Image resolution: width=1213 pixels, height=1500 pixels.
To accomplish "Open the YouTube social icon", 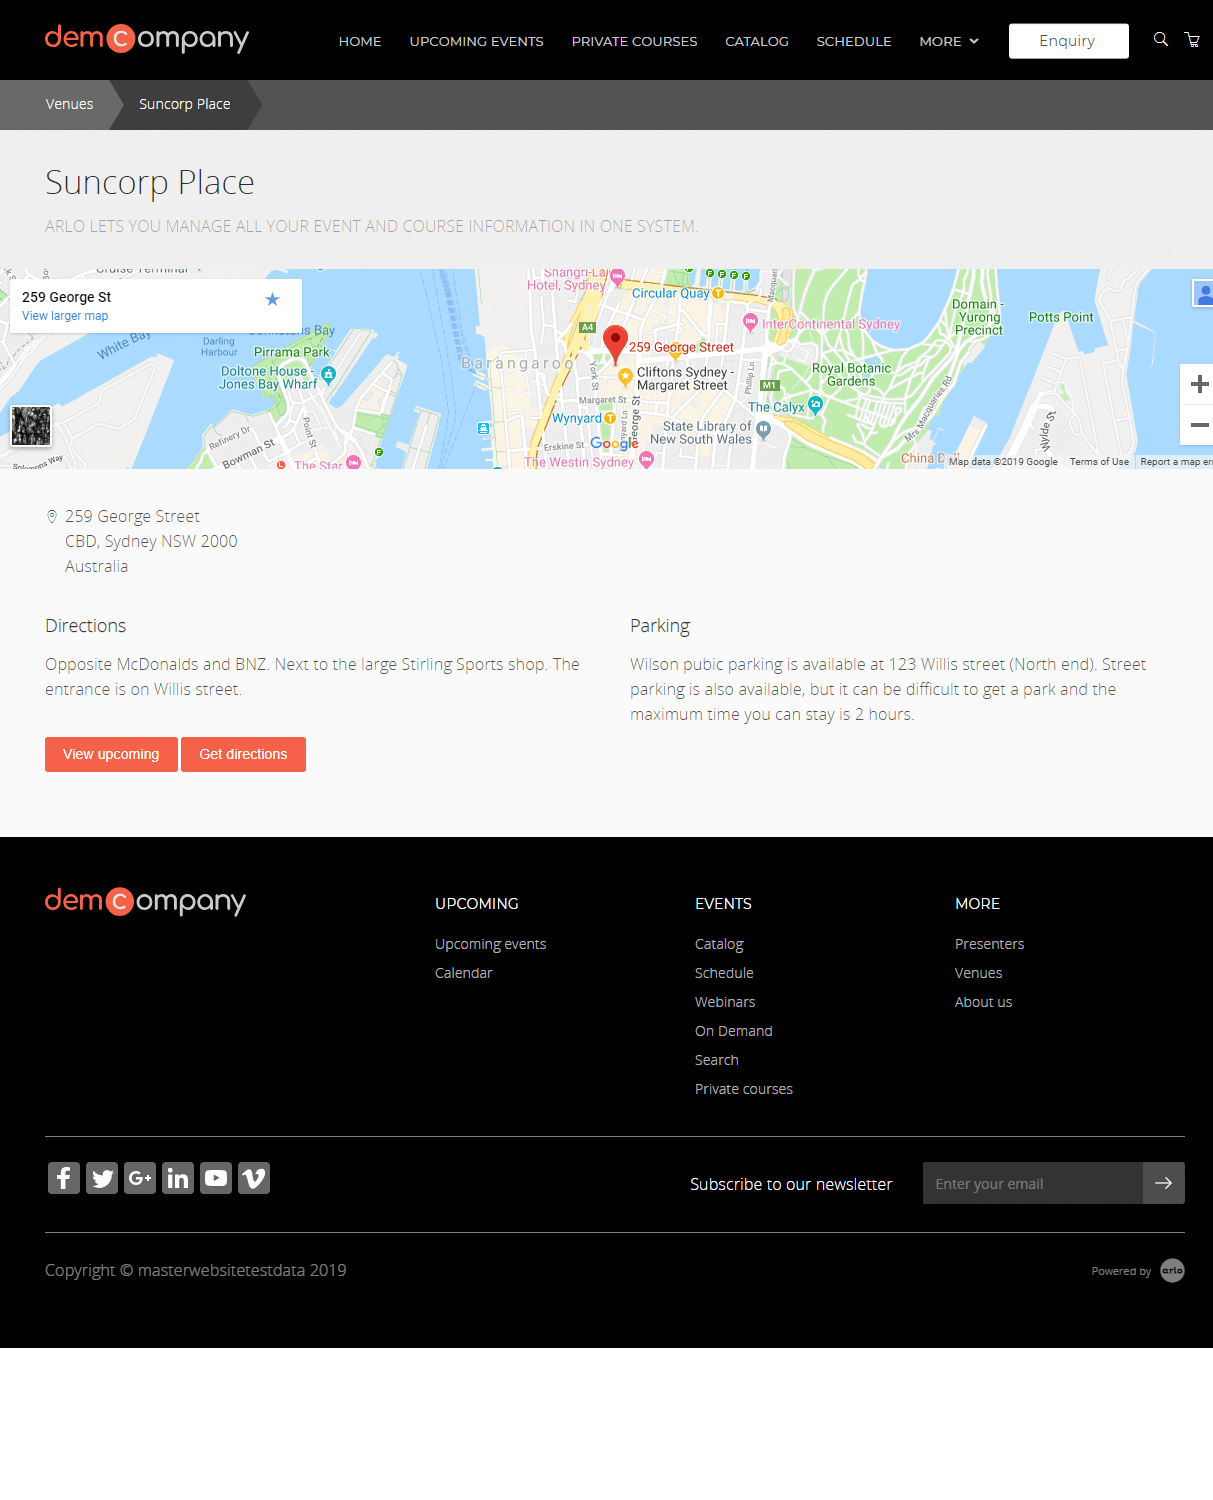I will coord(216,1178).
